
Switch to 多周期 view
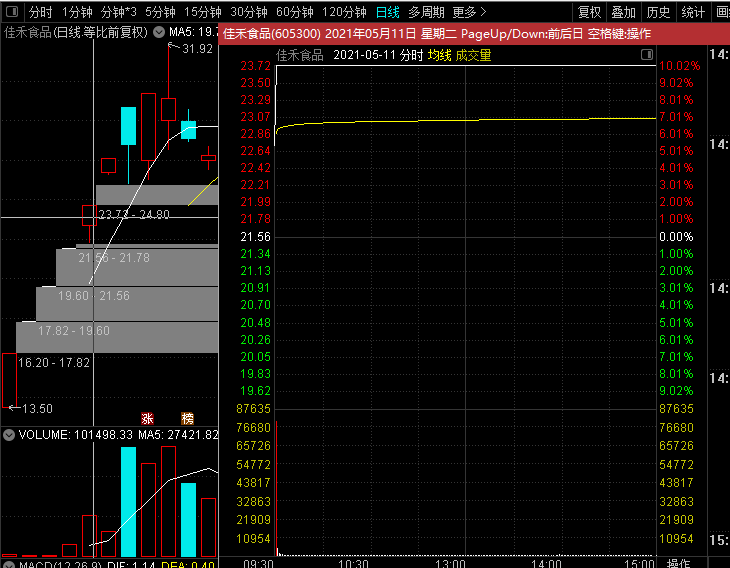point(426,12)
